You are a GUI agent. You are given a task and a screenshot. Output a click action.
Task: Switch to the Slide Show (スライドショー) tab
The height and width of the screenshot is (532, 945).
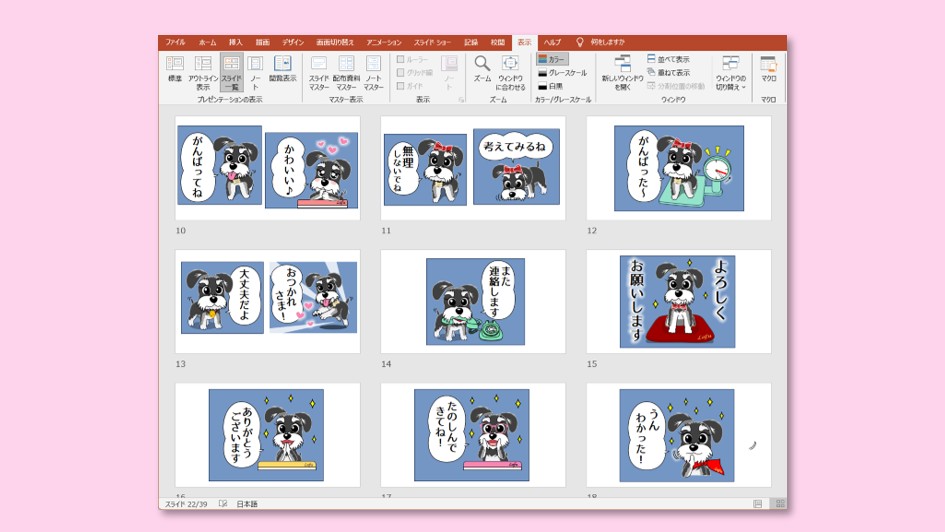pyautogui.click(x=432, y=42)
